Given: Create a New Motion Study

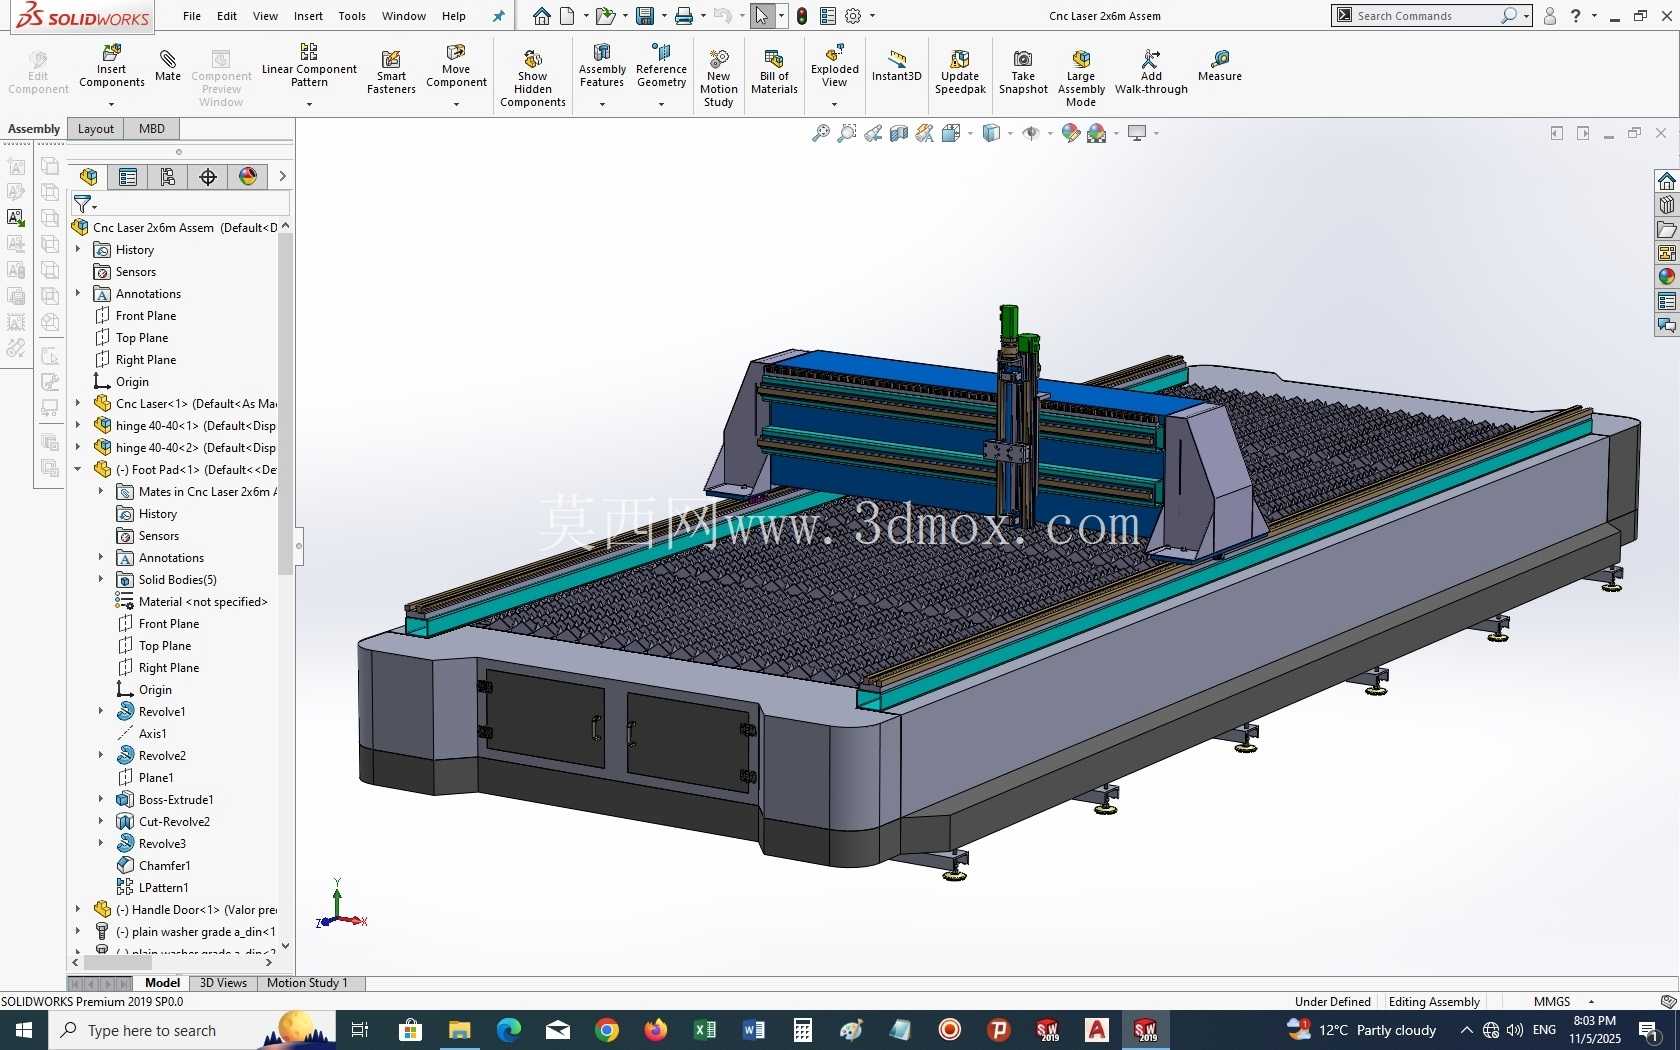Looking at the screenshot, I should [719, 78].
